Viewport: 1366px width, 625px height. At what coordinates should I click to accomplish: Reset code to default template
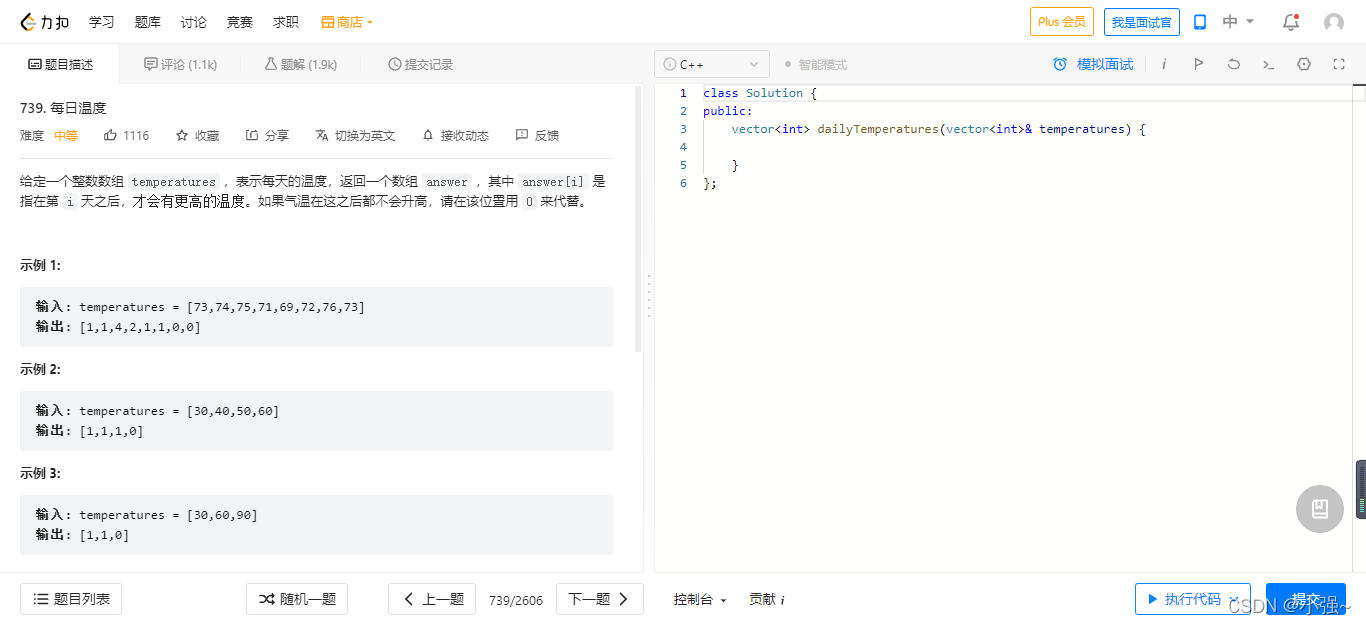click(1233, 64)
